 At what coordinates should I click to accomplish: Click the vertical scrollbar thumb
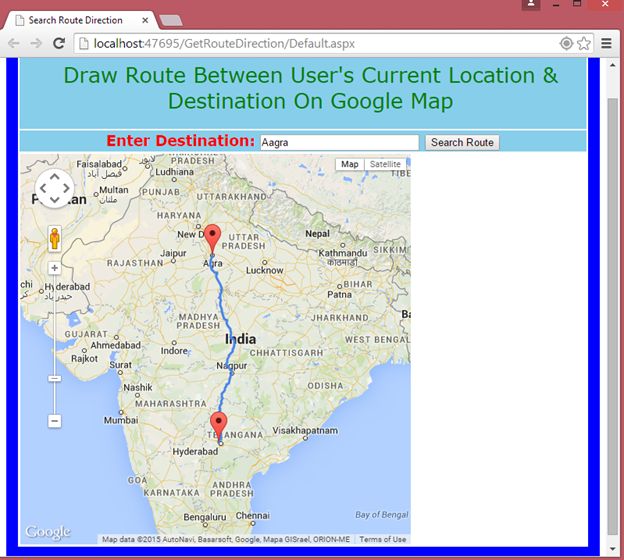coord(613,316)
